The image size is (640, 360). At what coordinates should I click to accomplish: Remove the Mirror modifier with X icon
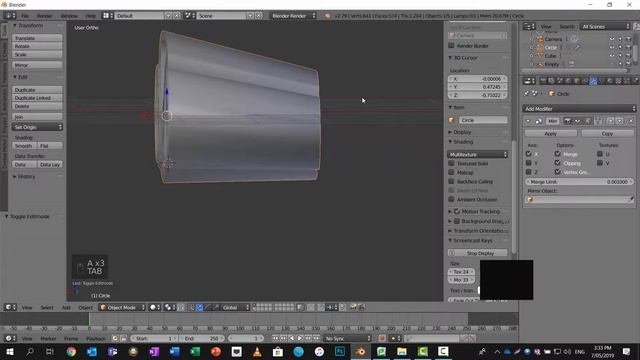[x=631, y=121]
